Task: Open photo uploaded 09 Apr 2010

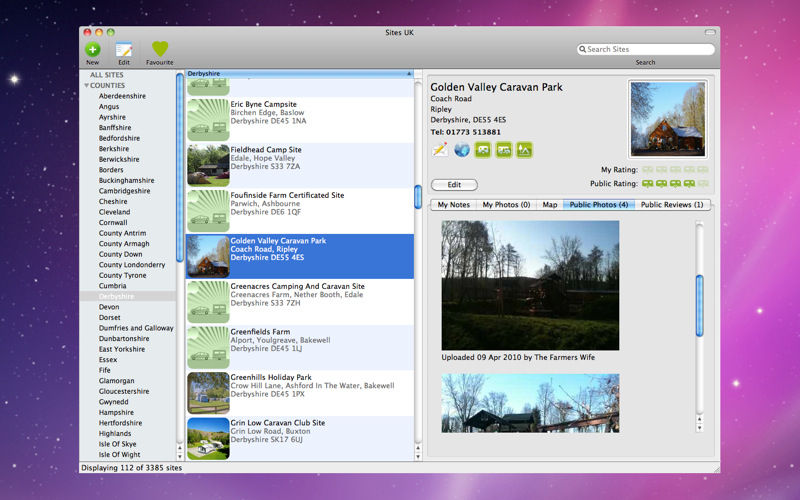Action: click(x=530, y=285)
